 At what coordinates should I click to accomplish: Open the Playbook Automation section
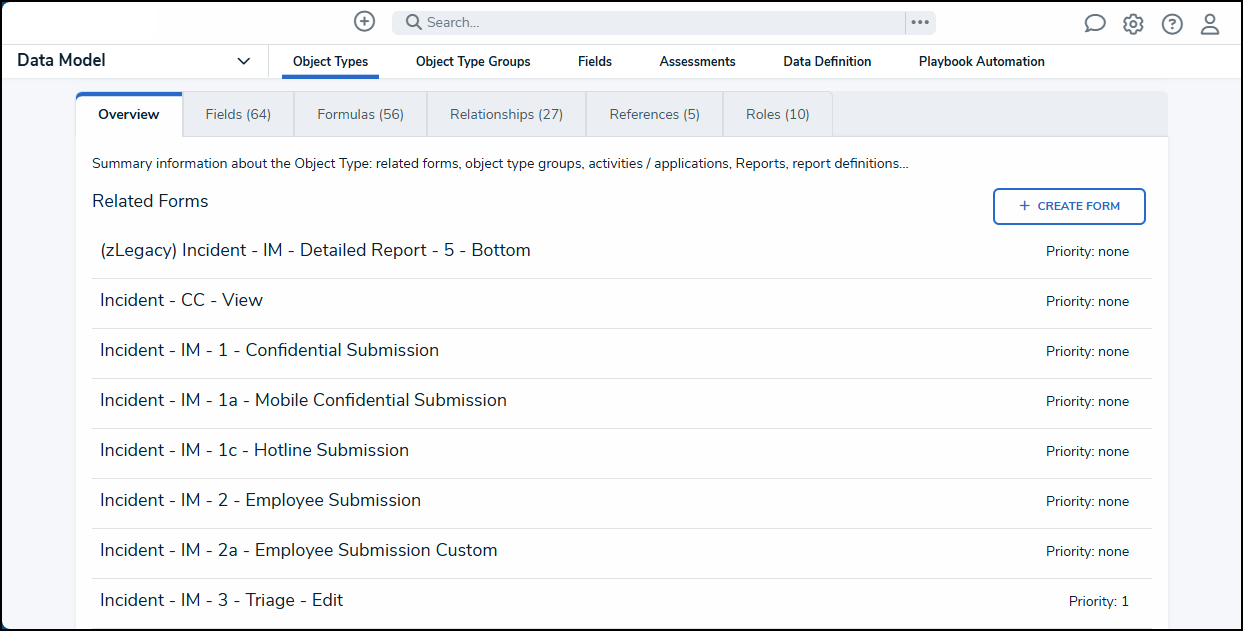pyautogui.click(x=981, y=61)
